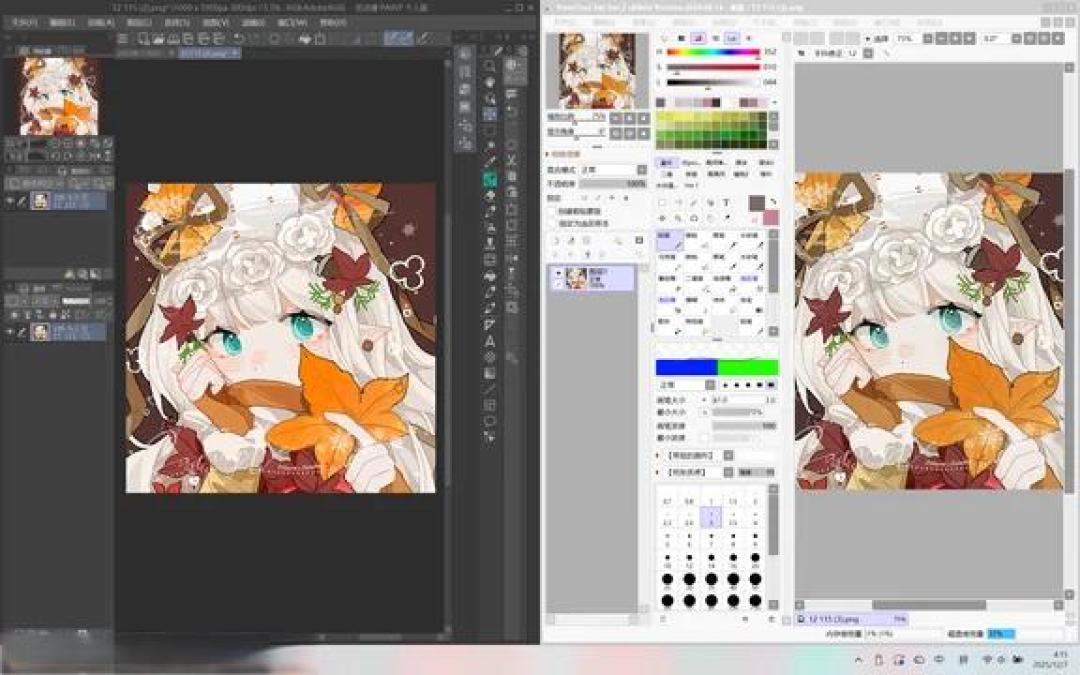Screen dimensions: 1080x675
Task: Select the SAI eyedropper color picker tool
Action: click(726, 218)
